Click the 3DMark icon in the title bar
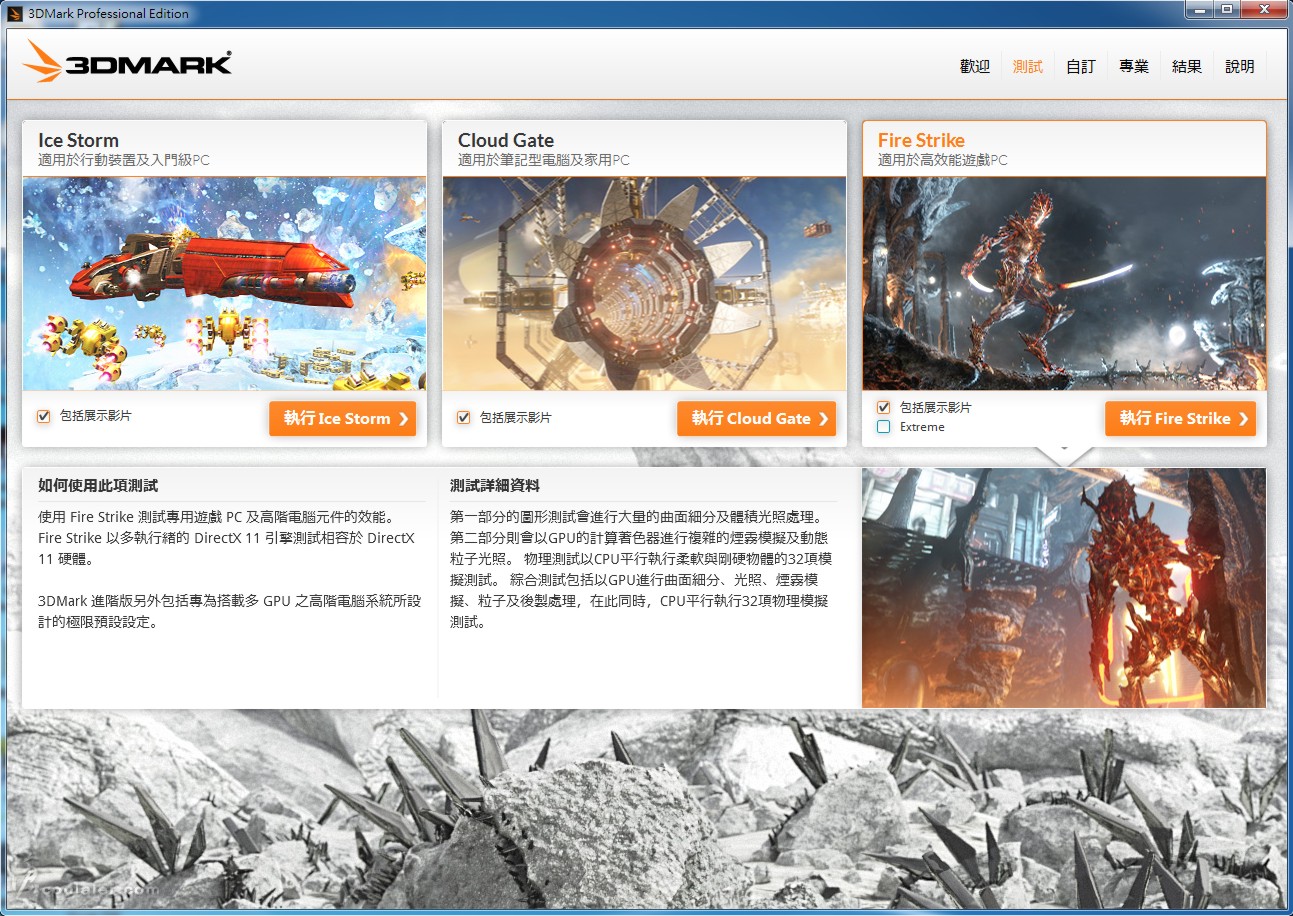Viewport: 1293px width, 916px height. click(15, 13)
